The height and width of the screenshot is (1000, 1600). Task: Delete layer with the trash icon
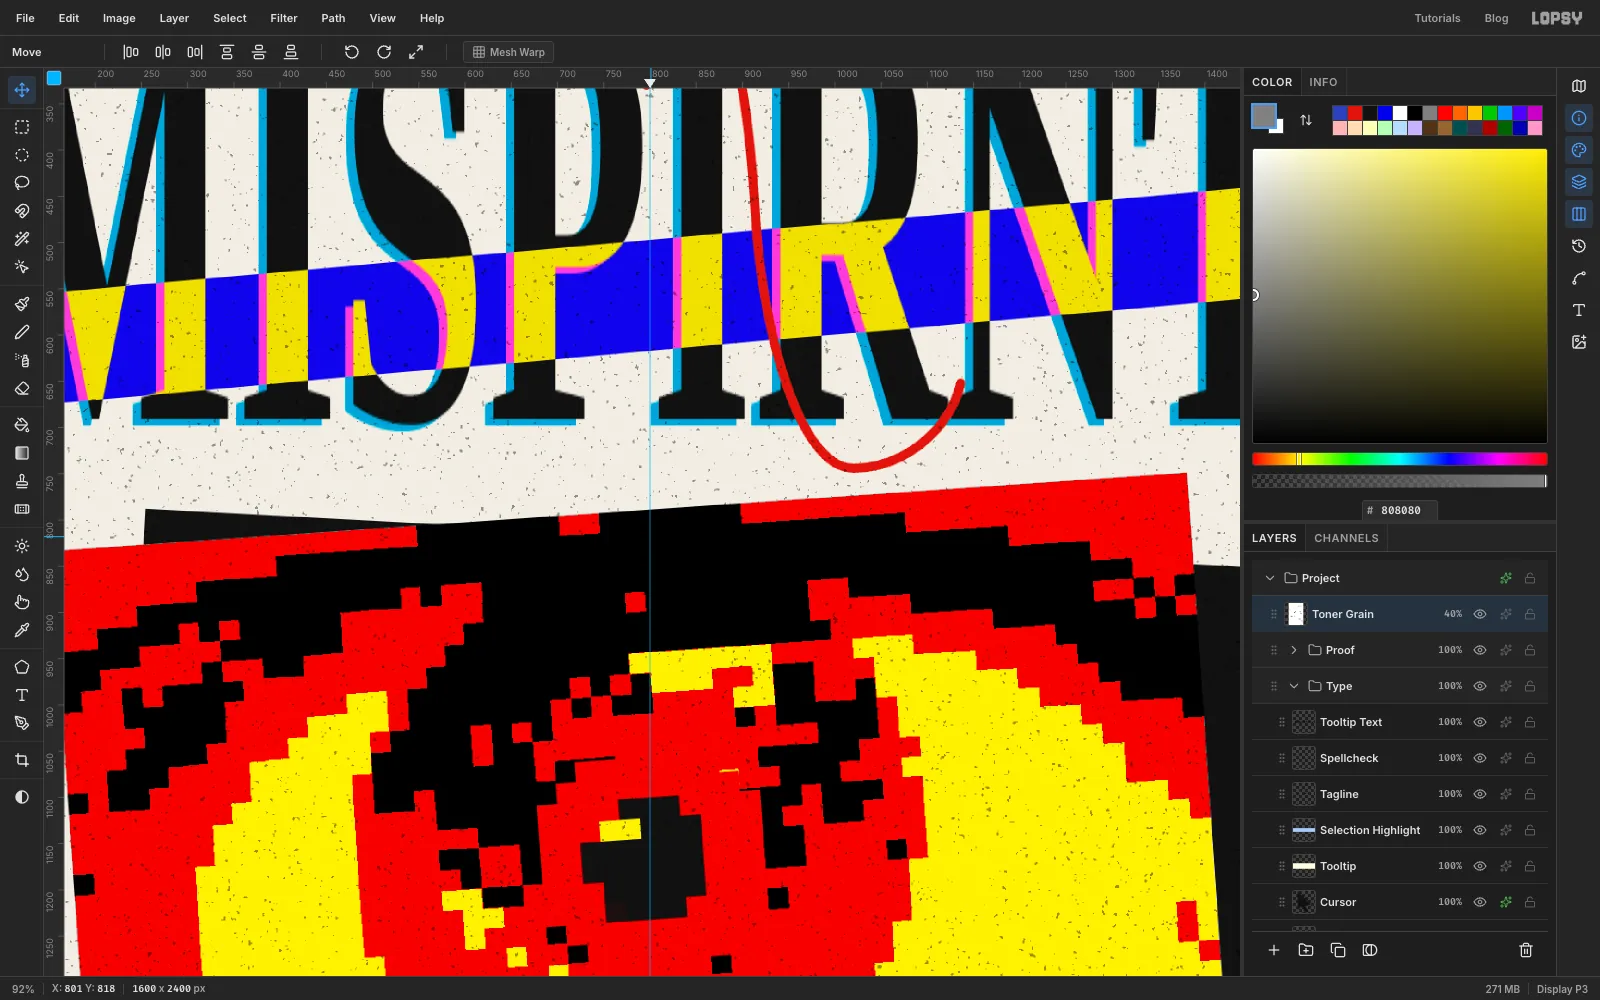[x=1526, y=950]
